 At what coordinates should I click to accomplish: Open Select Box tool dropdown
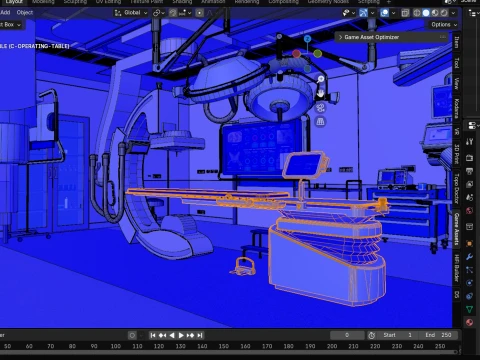click(x=11, y=25)
